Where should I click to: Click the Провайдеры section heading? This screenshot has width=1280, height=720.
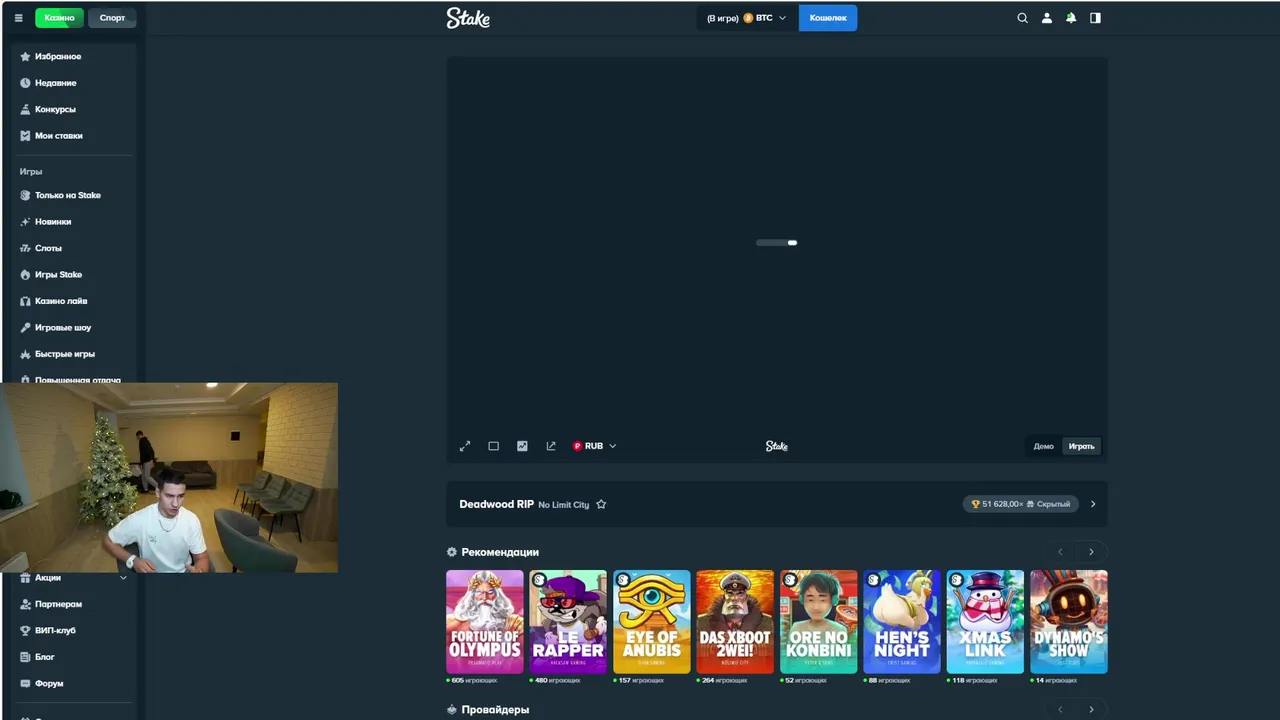coord(495,710)
